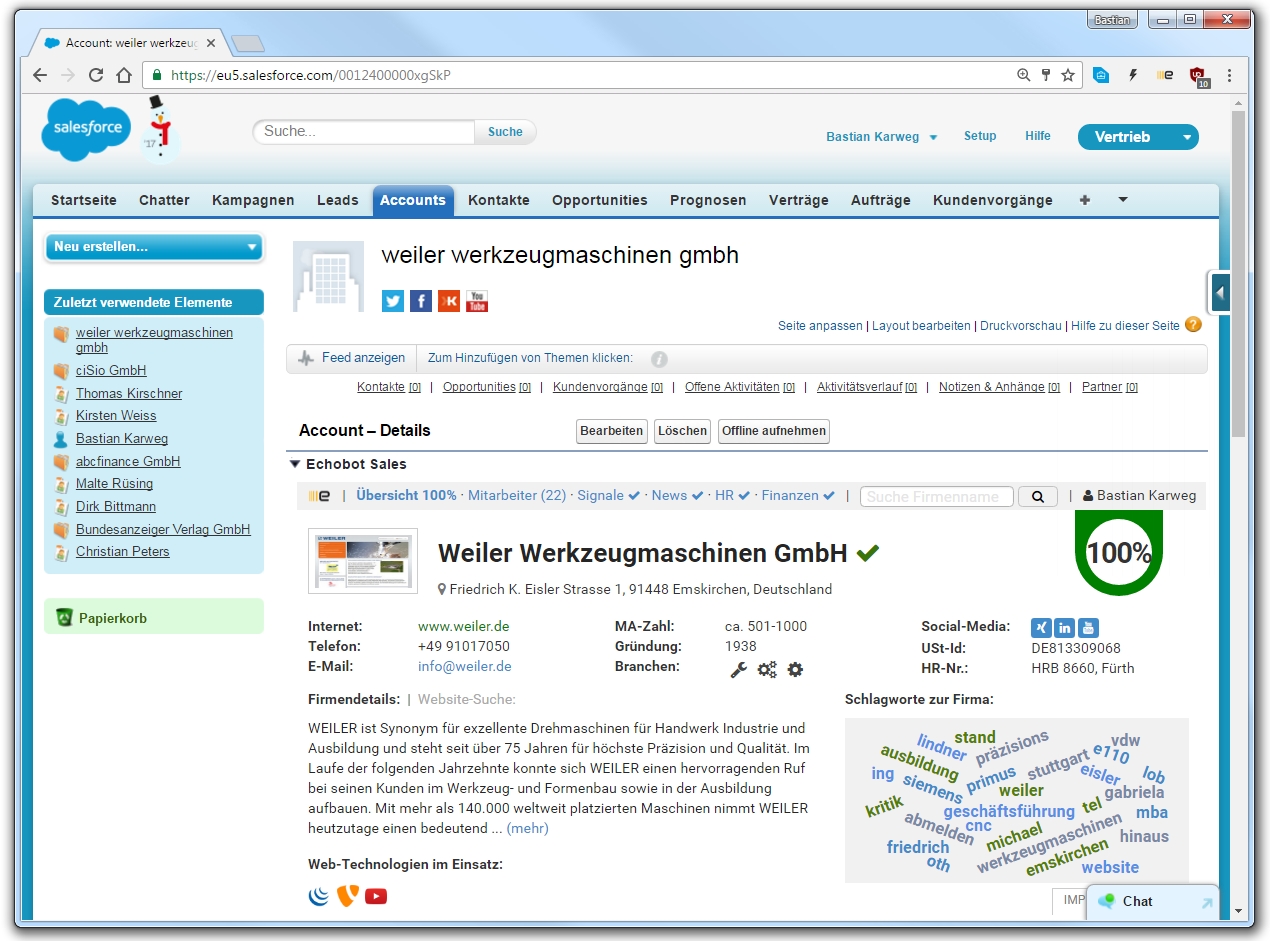Click the info icon next to the Themen text
Screen dimensions: 1270x941
tap(659, 359)
